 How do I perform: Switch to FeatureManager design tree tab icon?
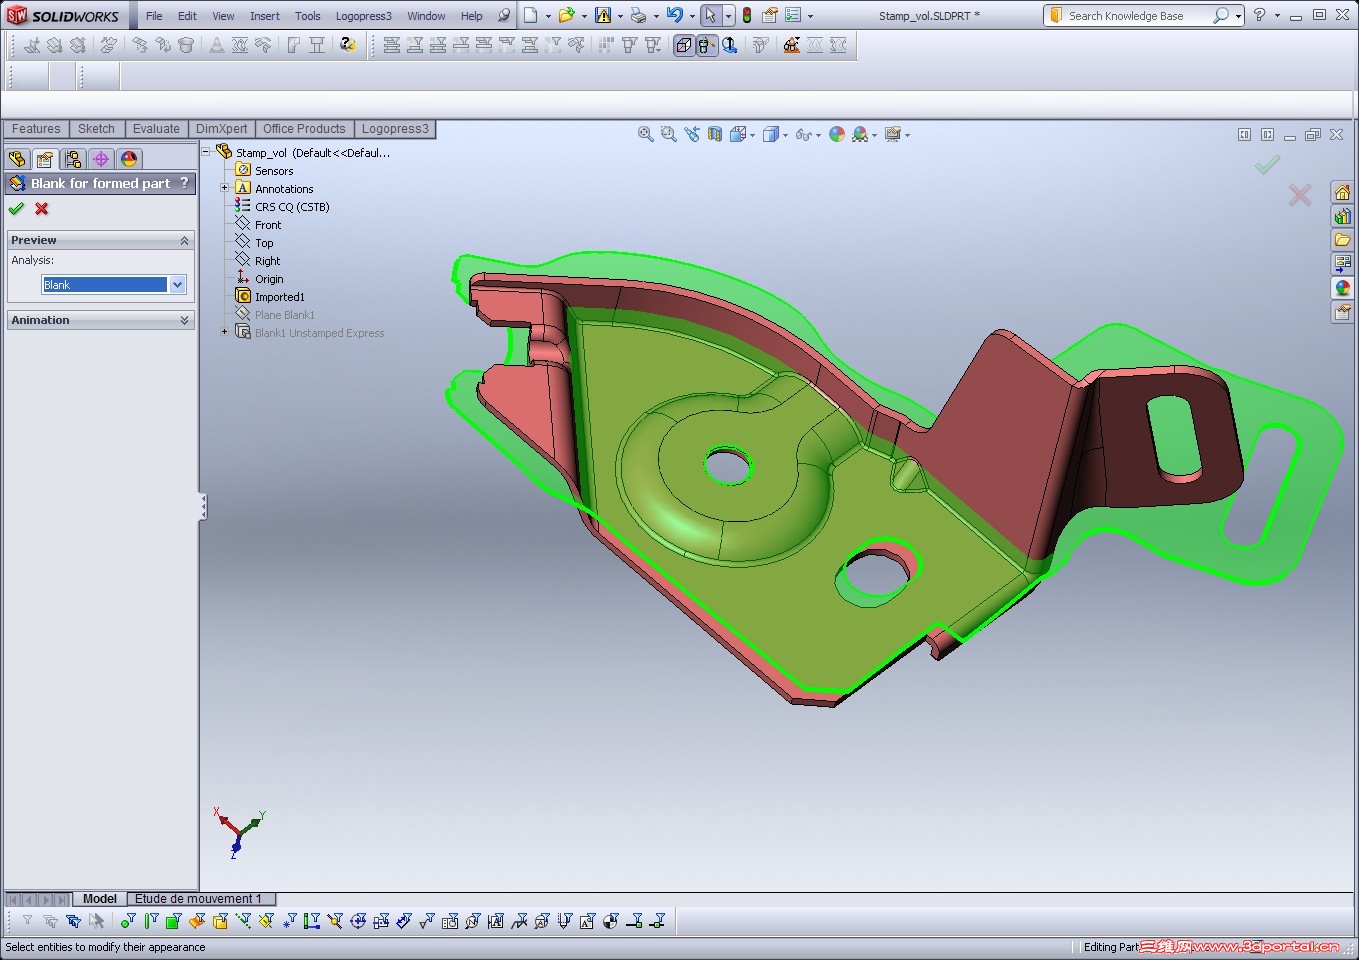coord(17,159)
